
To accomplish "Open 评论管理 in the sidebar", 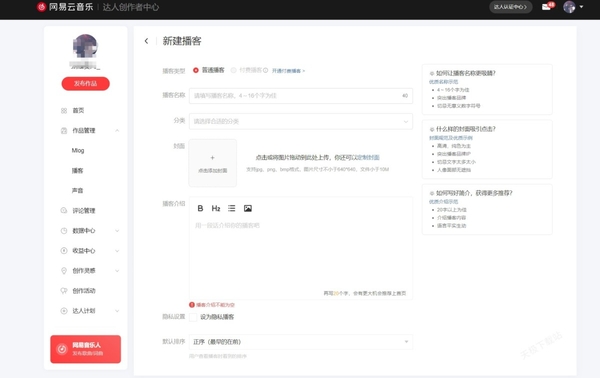I will [x=84, y=210].
